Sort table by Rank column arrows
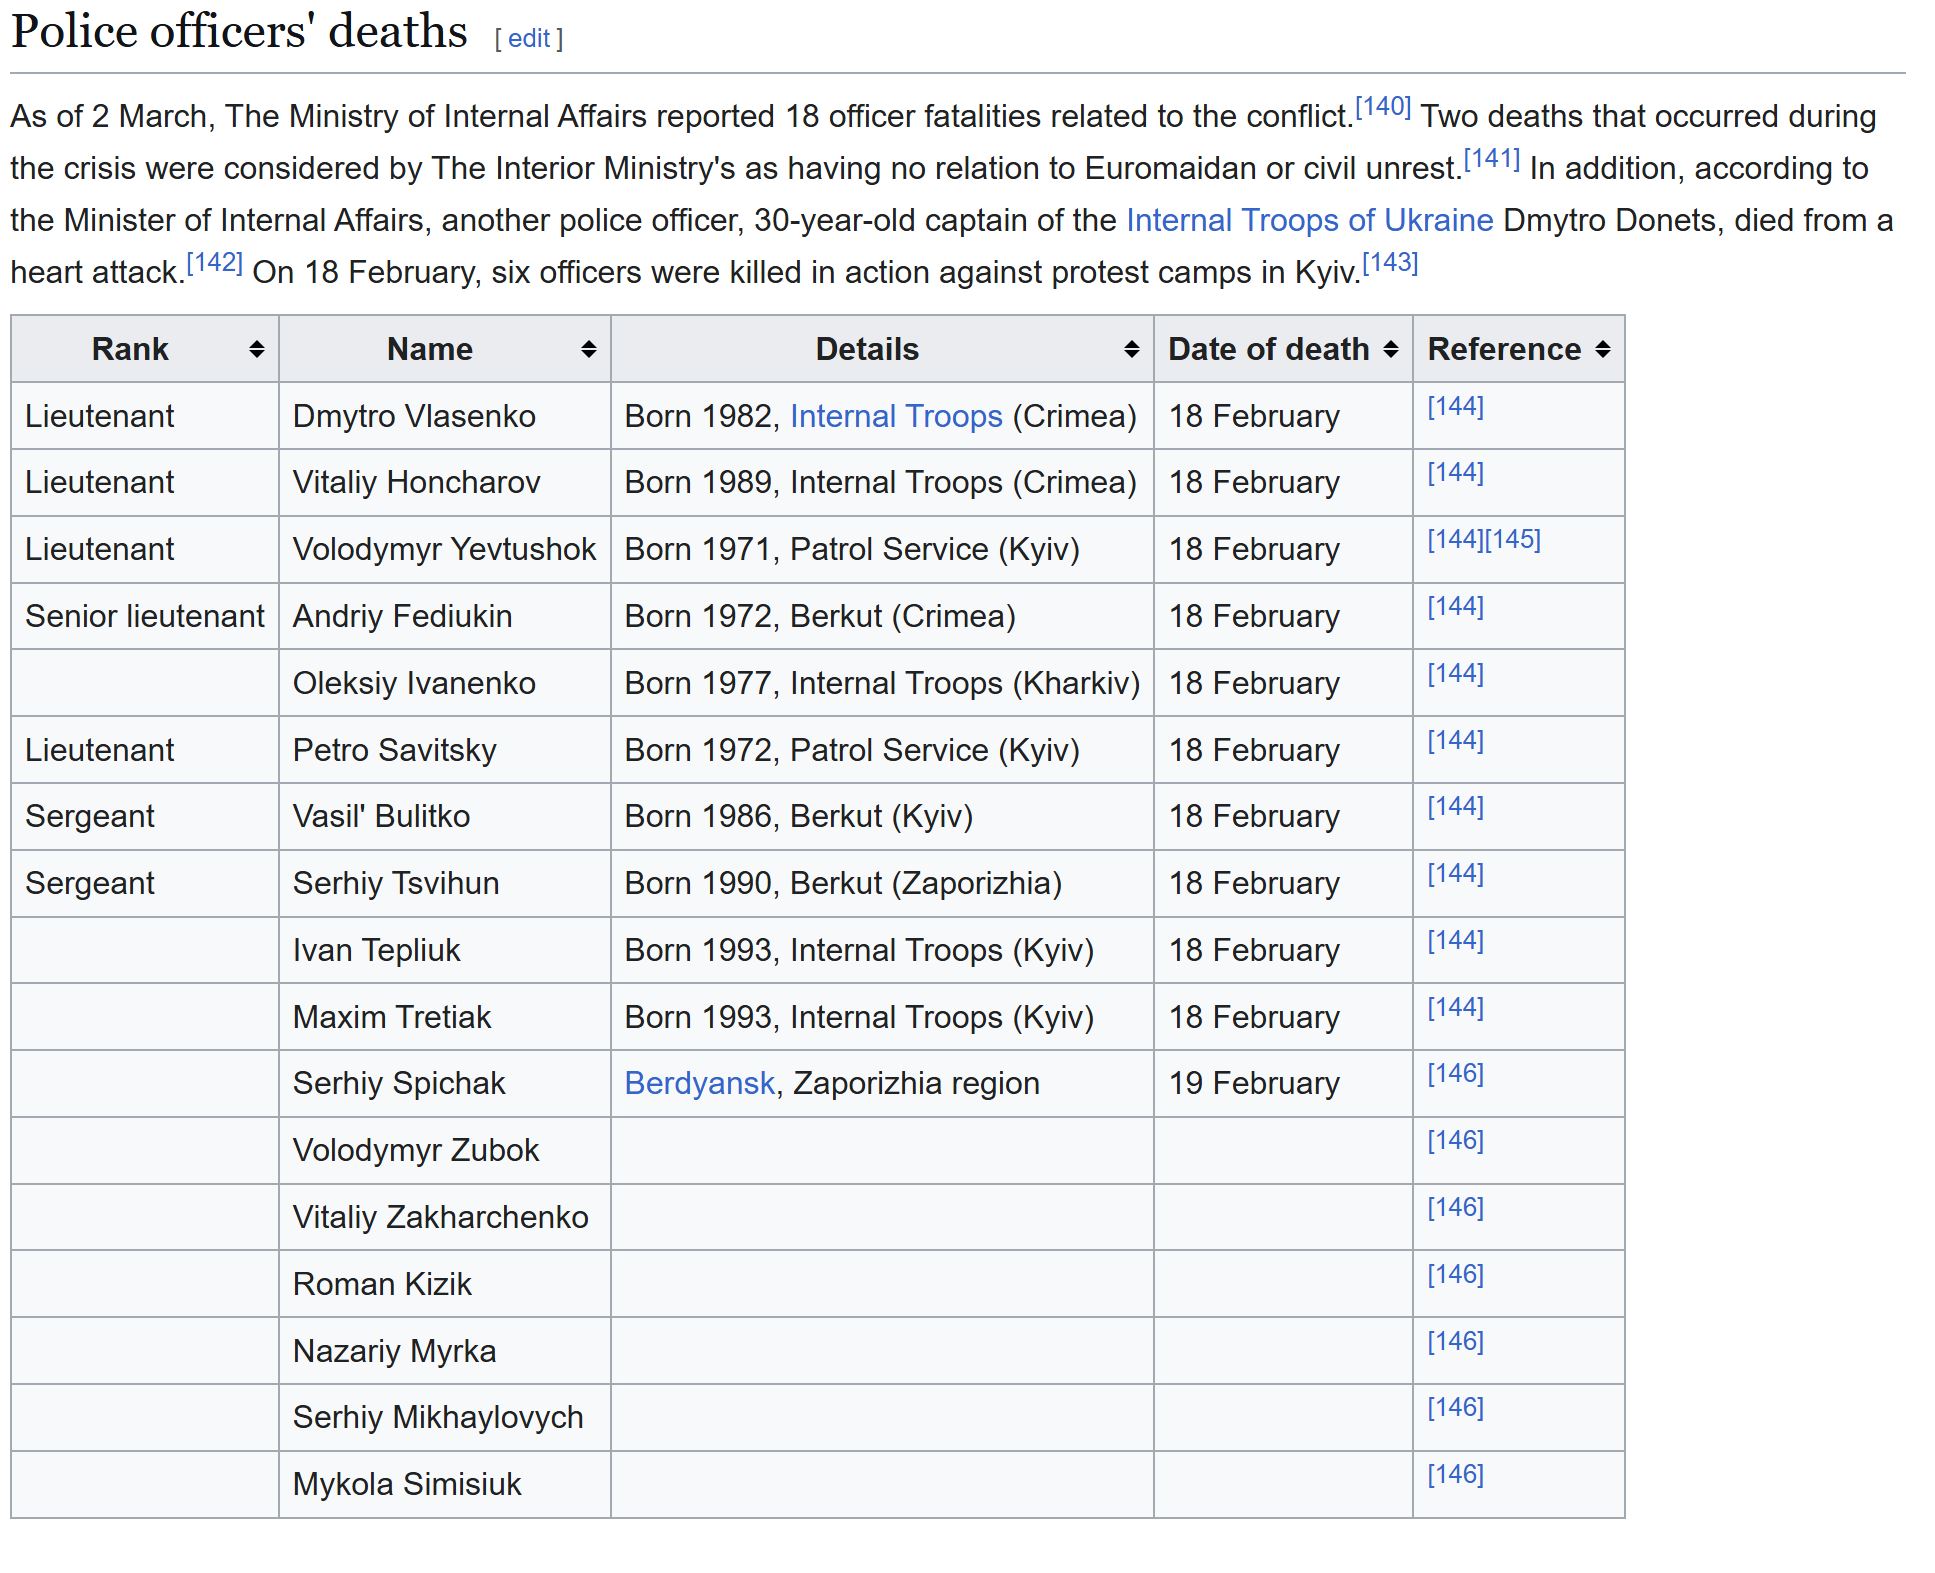This screenshot has height=1573, width=1935. (257, 349)
